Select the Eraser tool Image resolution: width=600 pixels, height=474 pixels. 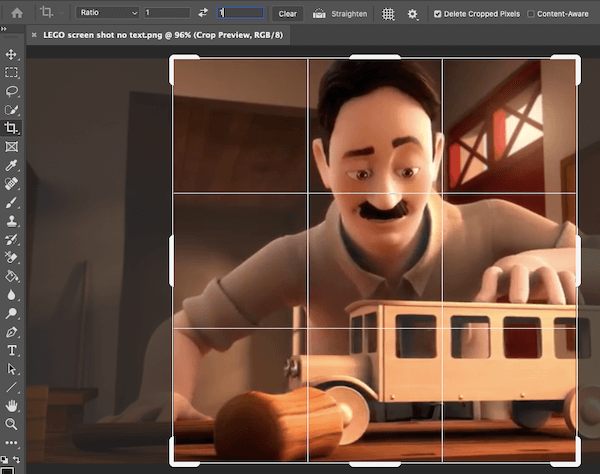(11, 258)
